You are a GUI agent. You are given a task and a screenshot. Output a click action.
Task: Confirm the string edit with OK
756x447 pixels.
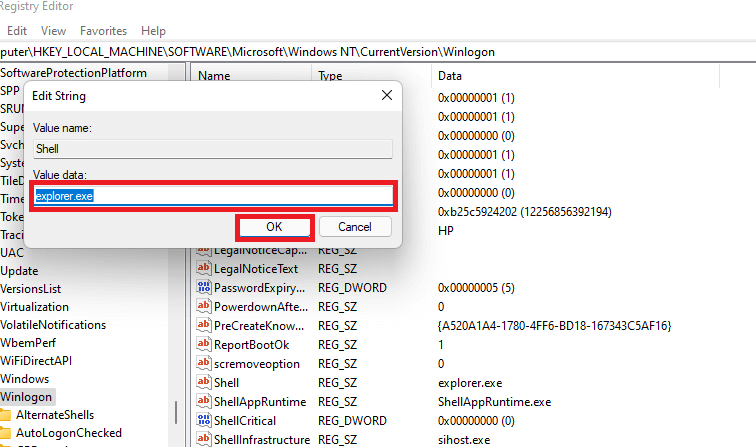click(274, 227)
